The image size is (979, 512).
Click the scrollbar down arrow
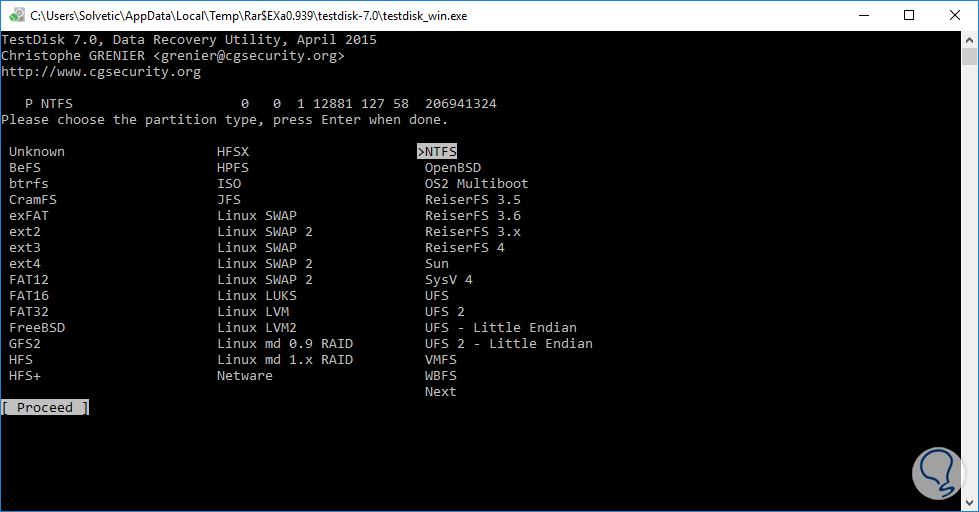click(969, 503)
